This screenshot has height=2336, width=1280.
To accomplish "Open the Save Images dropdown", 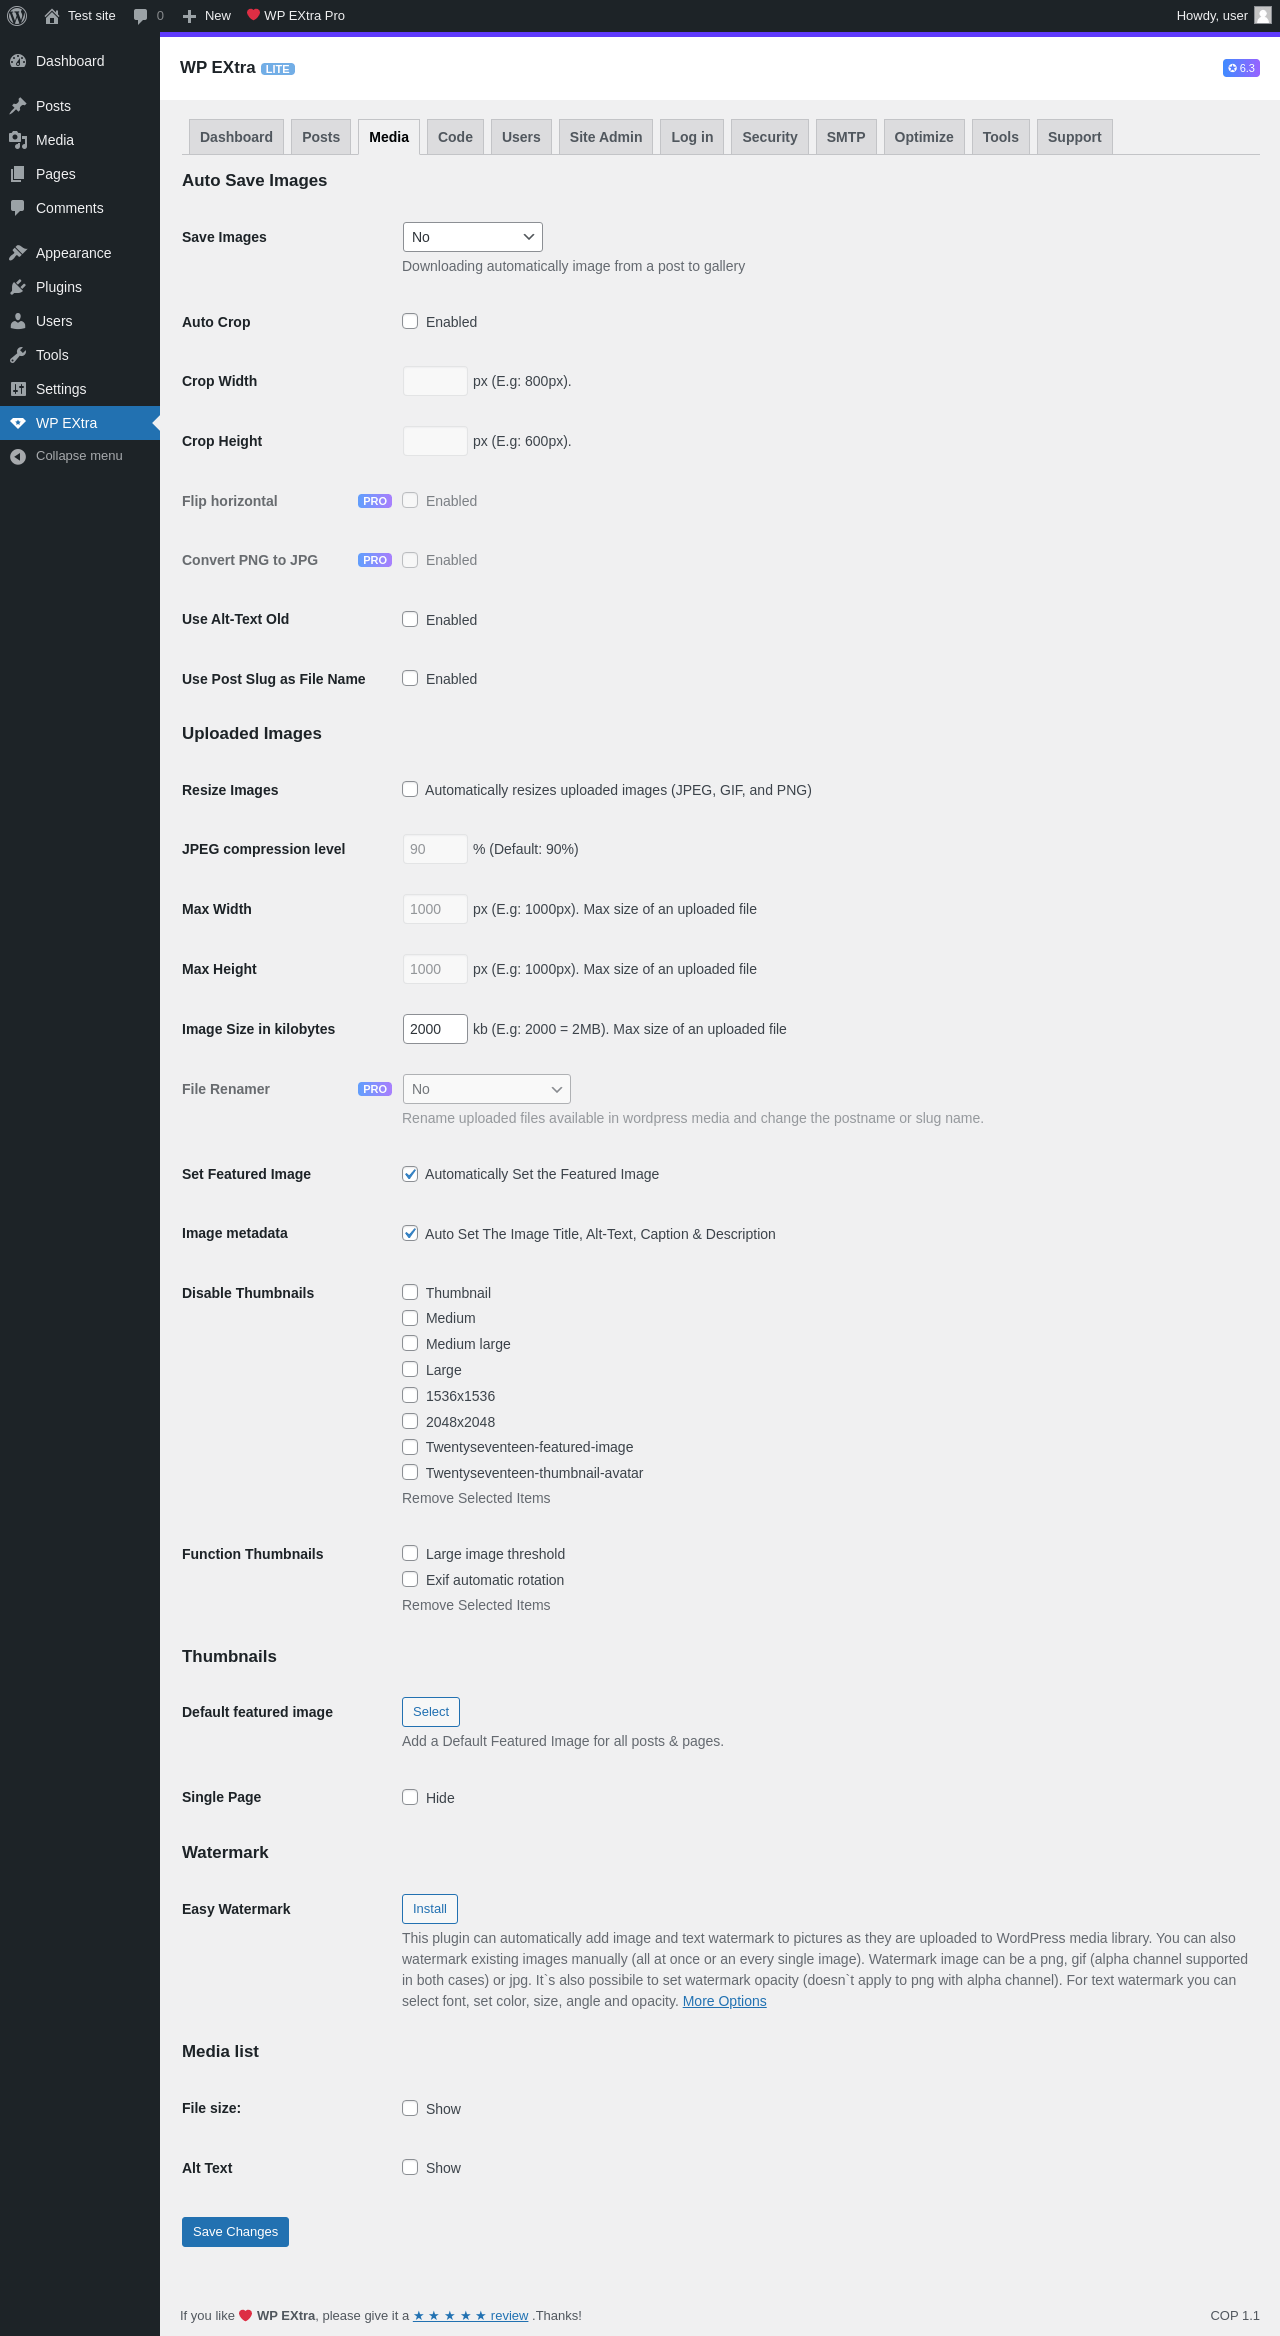I will pyautogui.click(x=473, y=237).
